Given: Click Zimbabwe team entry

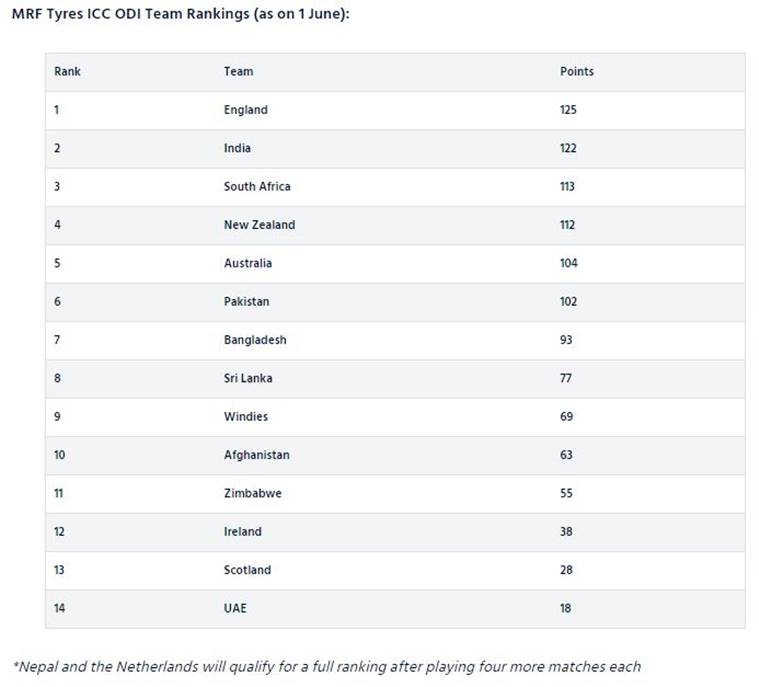Looking at the screenshot, I should (253, 493).
